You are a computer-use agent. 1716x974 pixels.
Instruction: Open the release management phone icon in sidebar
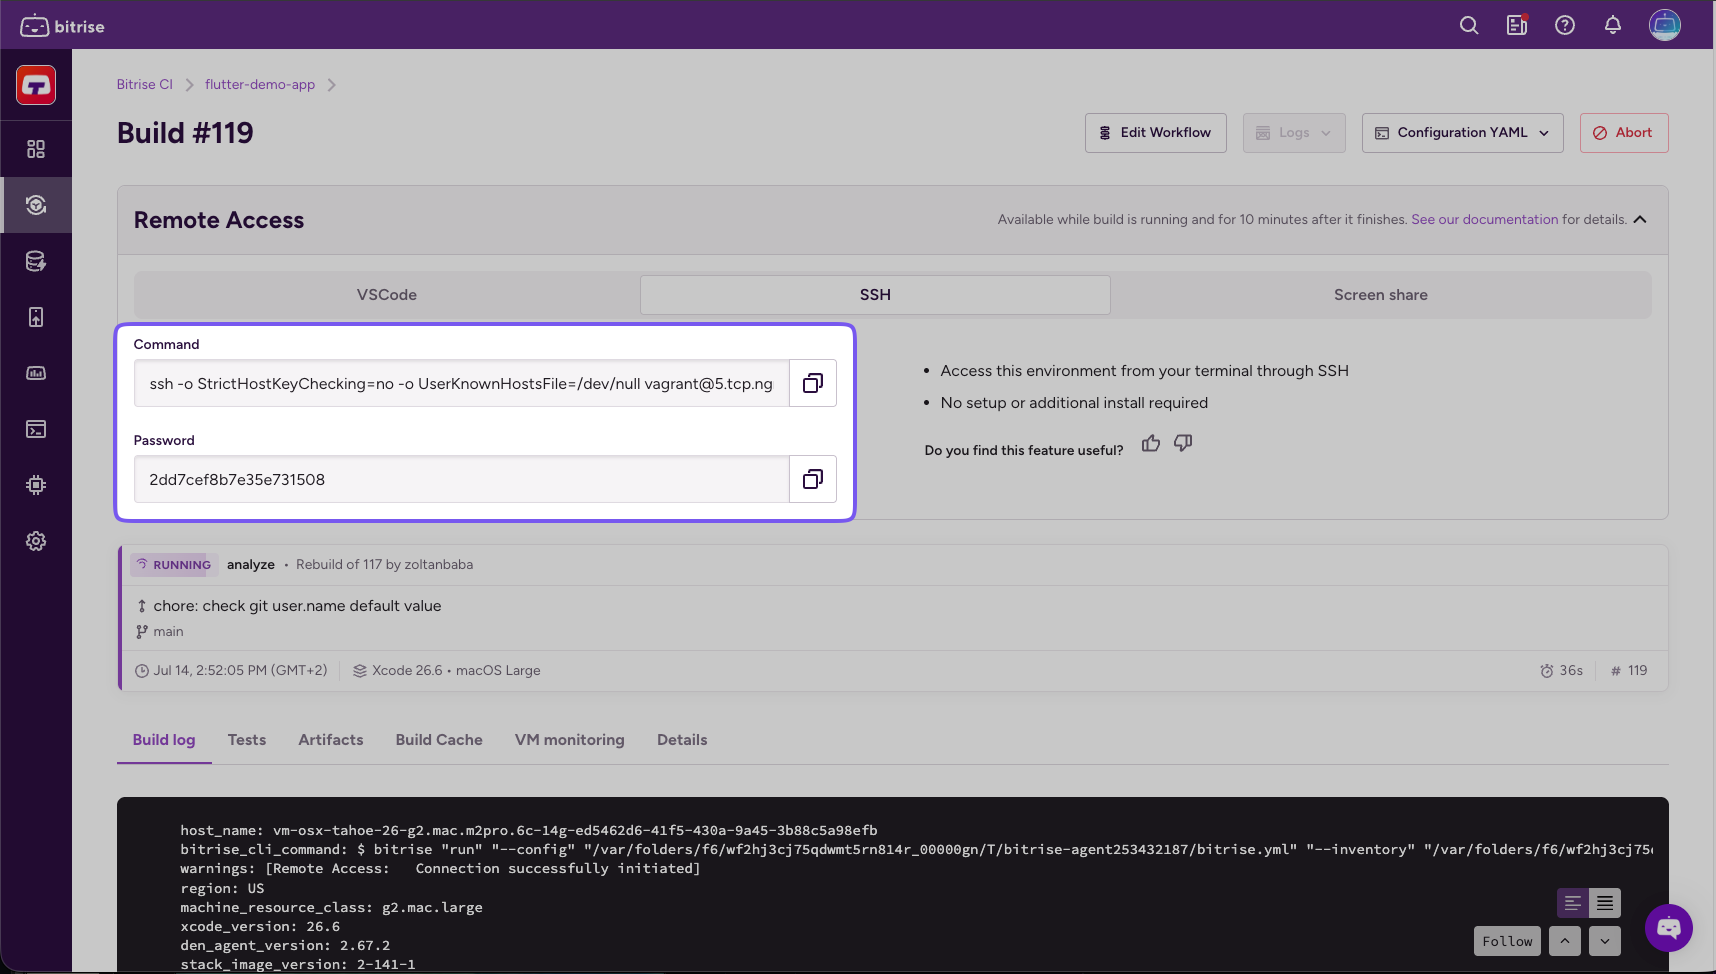coord(36,317)
